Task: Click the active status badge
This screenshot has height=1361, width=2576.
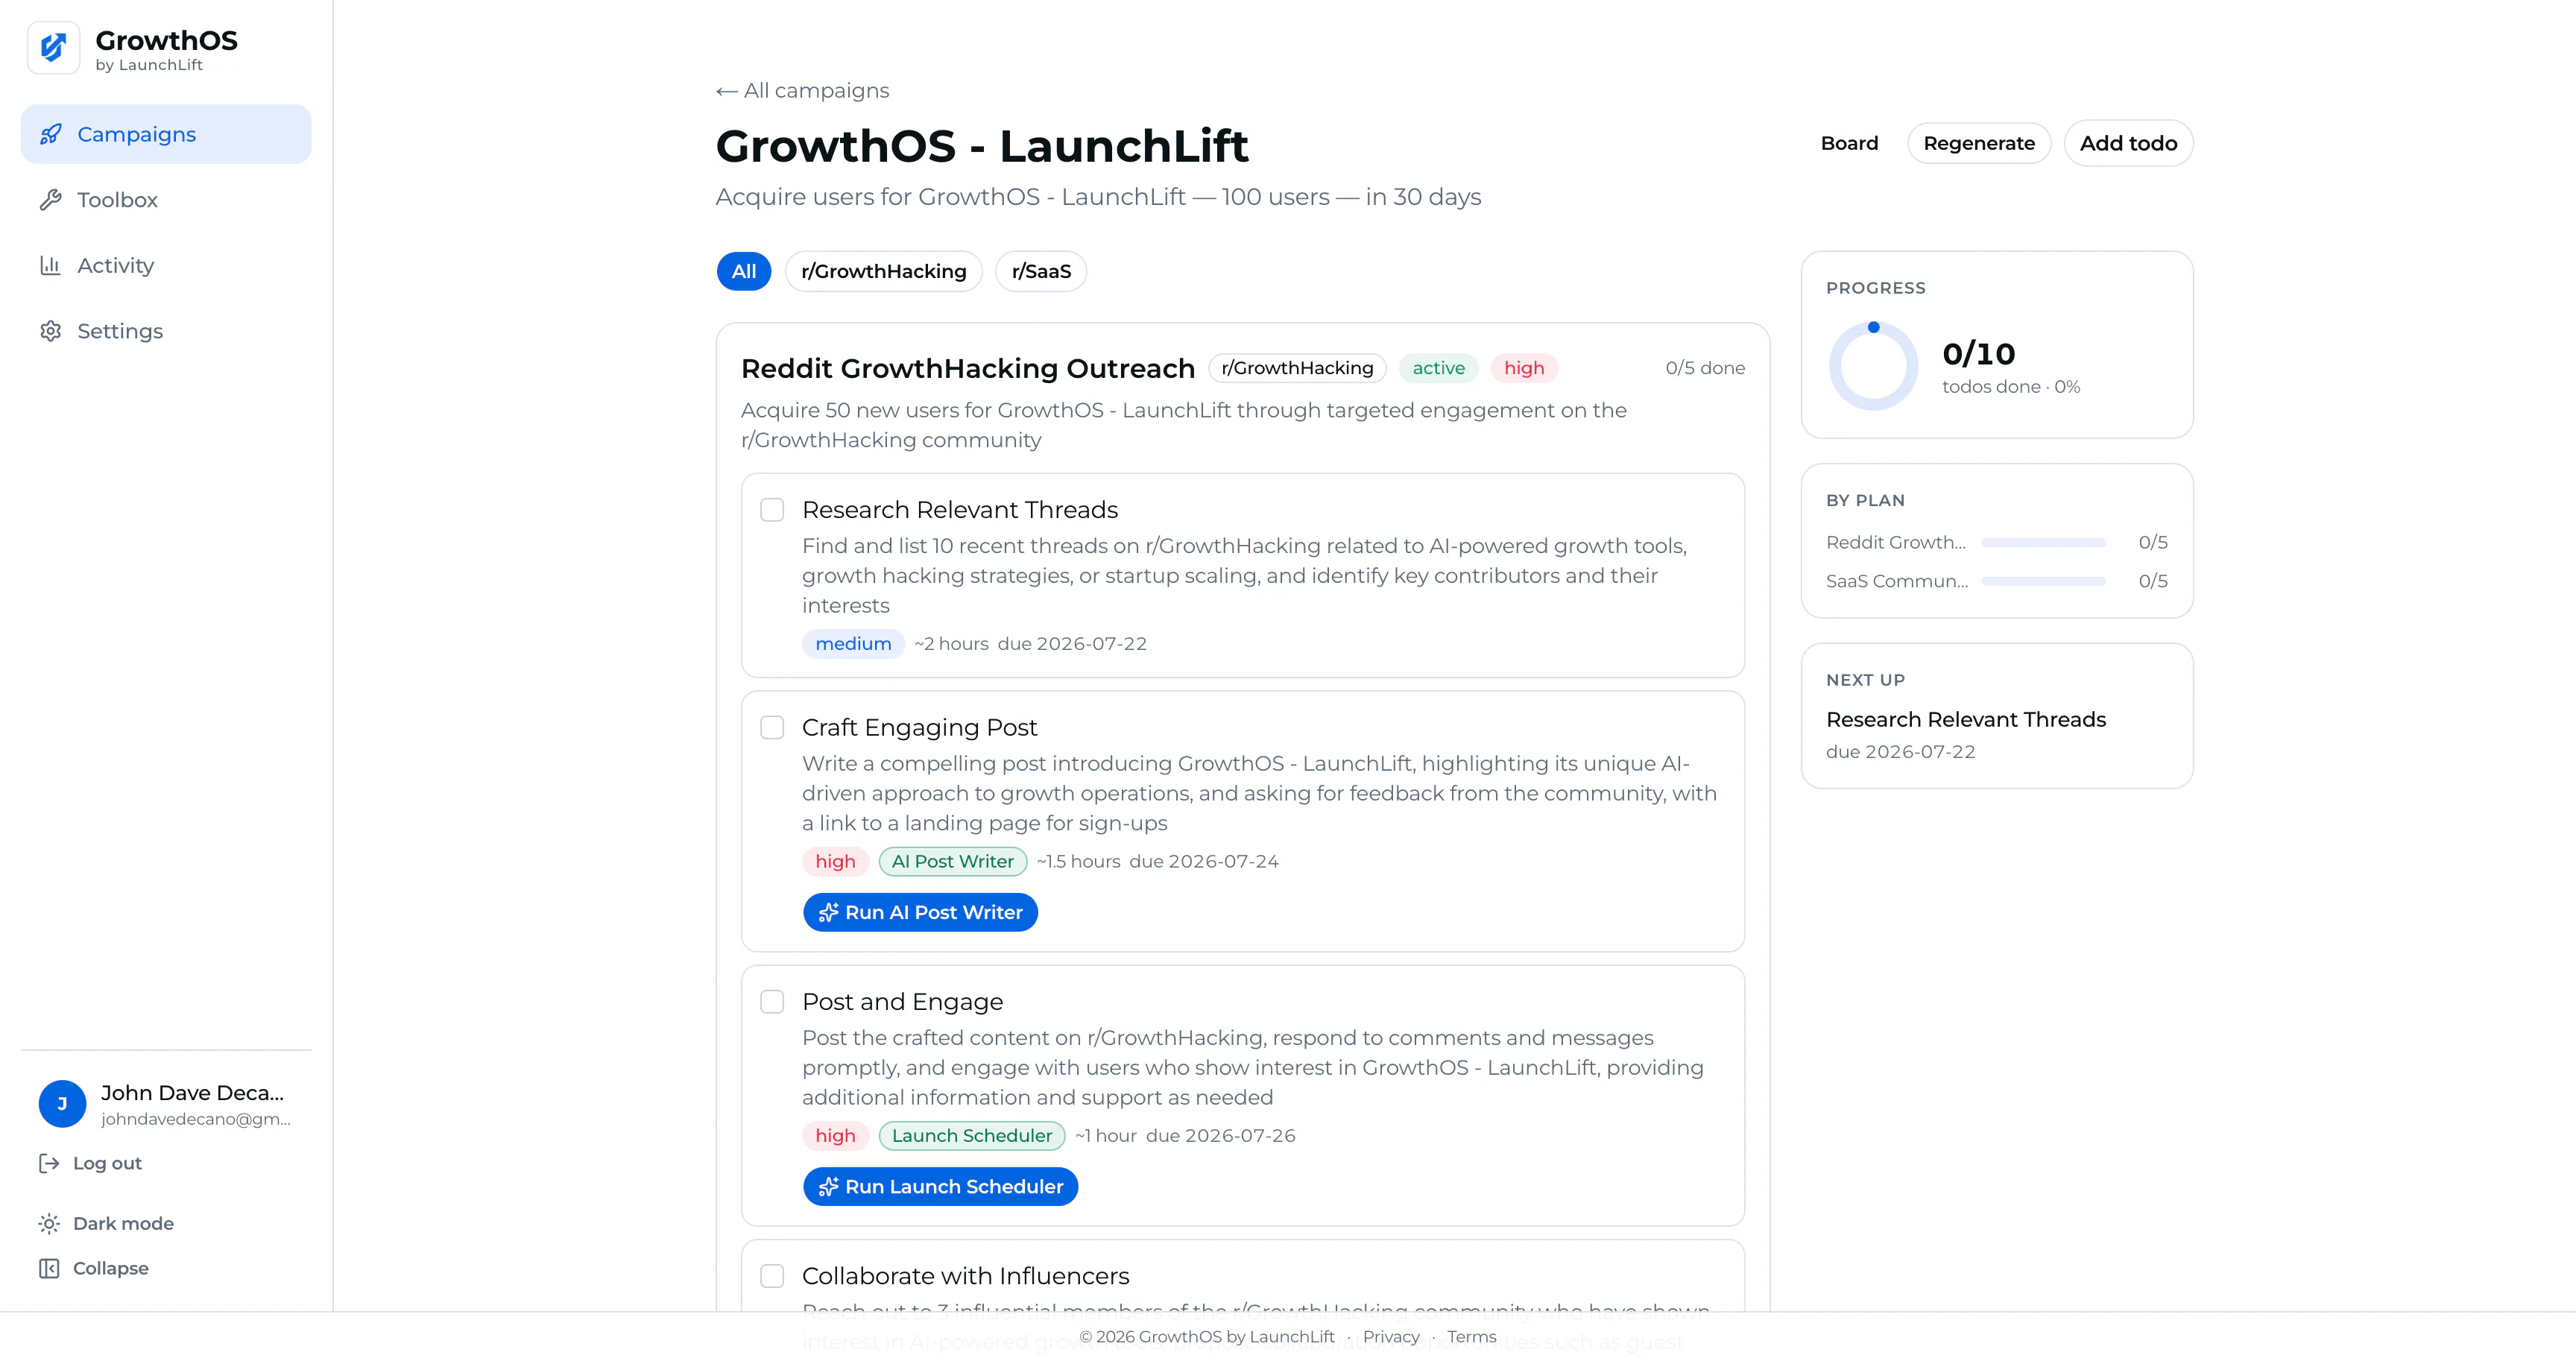Action: [1438, 368]
